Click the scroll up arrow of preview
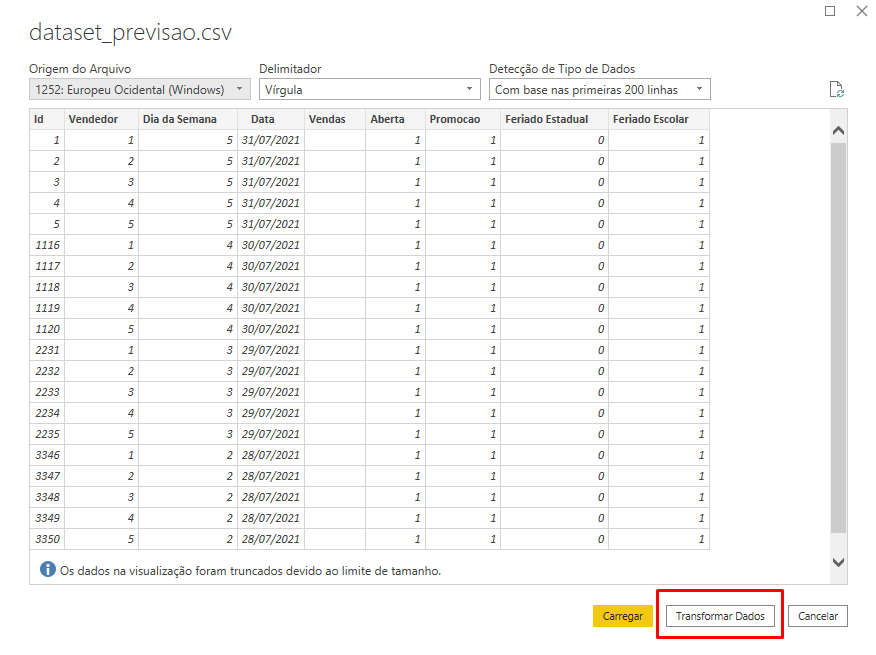Viewport: 876px width, 655px height. point(838,131)
